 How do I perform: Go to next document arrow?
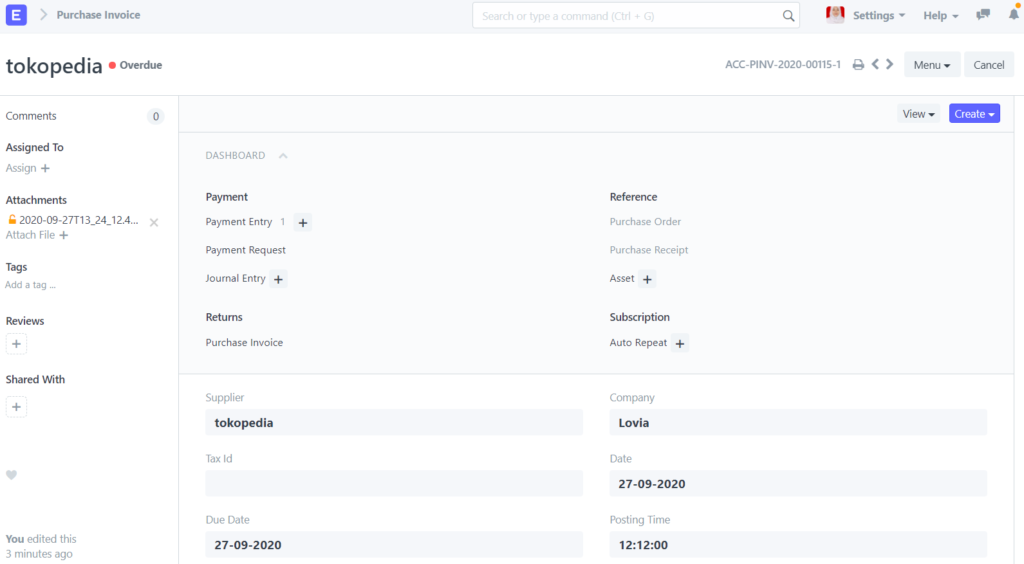tap(889, 64)
